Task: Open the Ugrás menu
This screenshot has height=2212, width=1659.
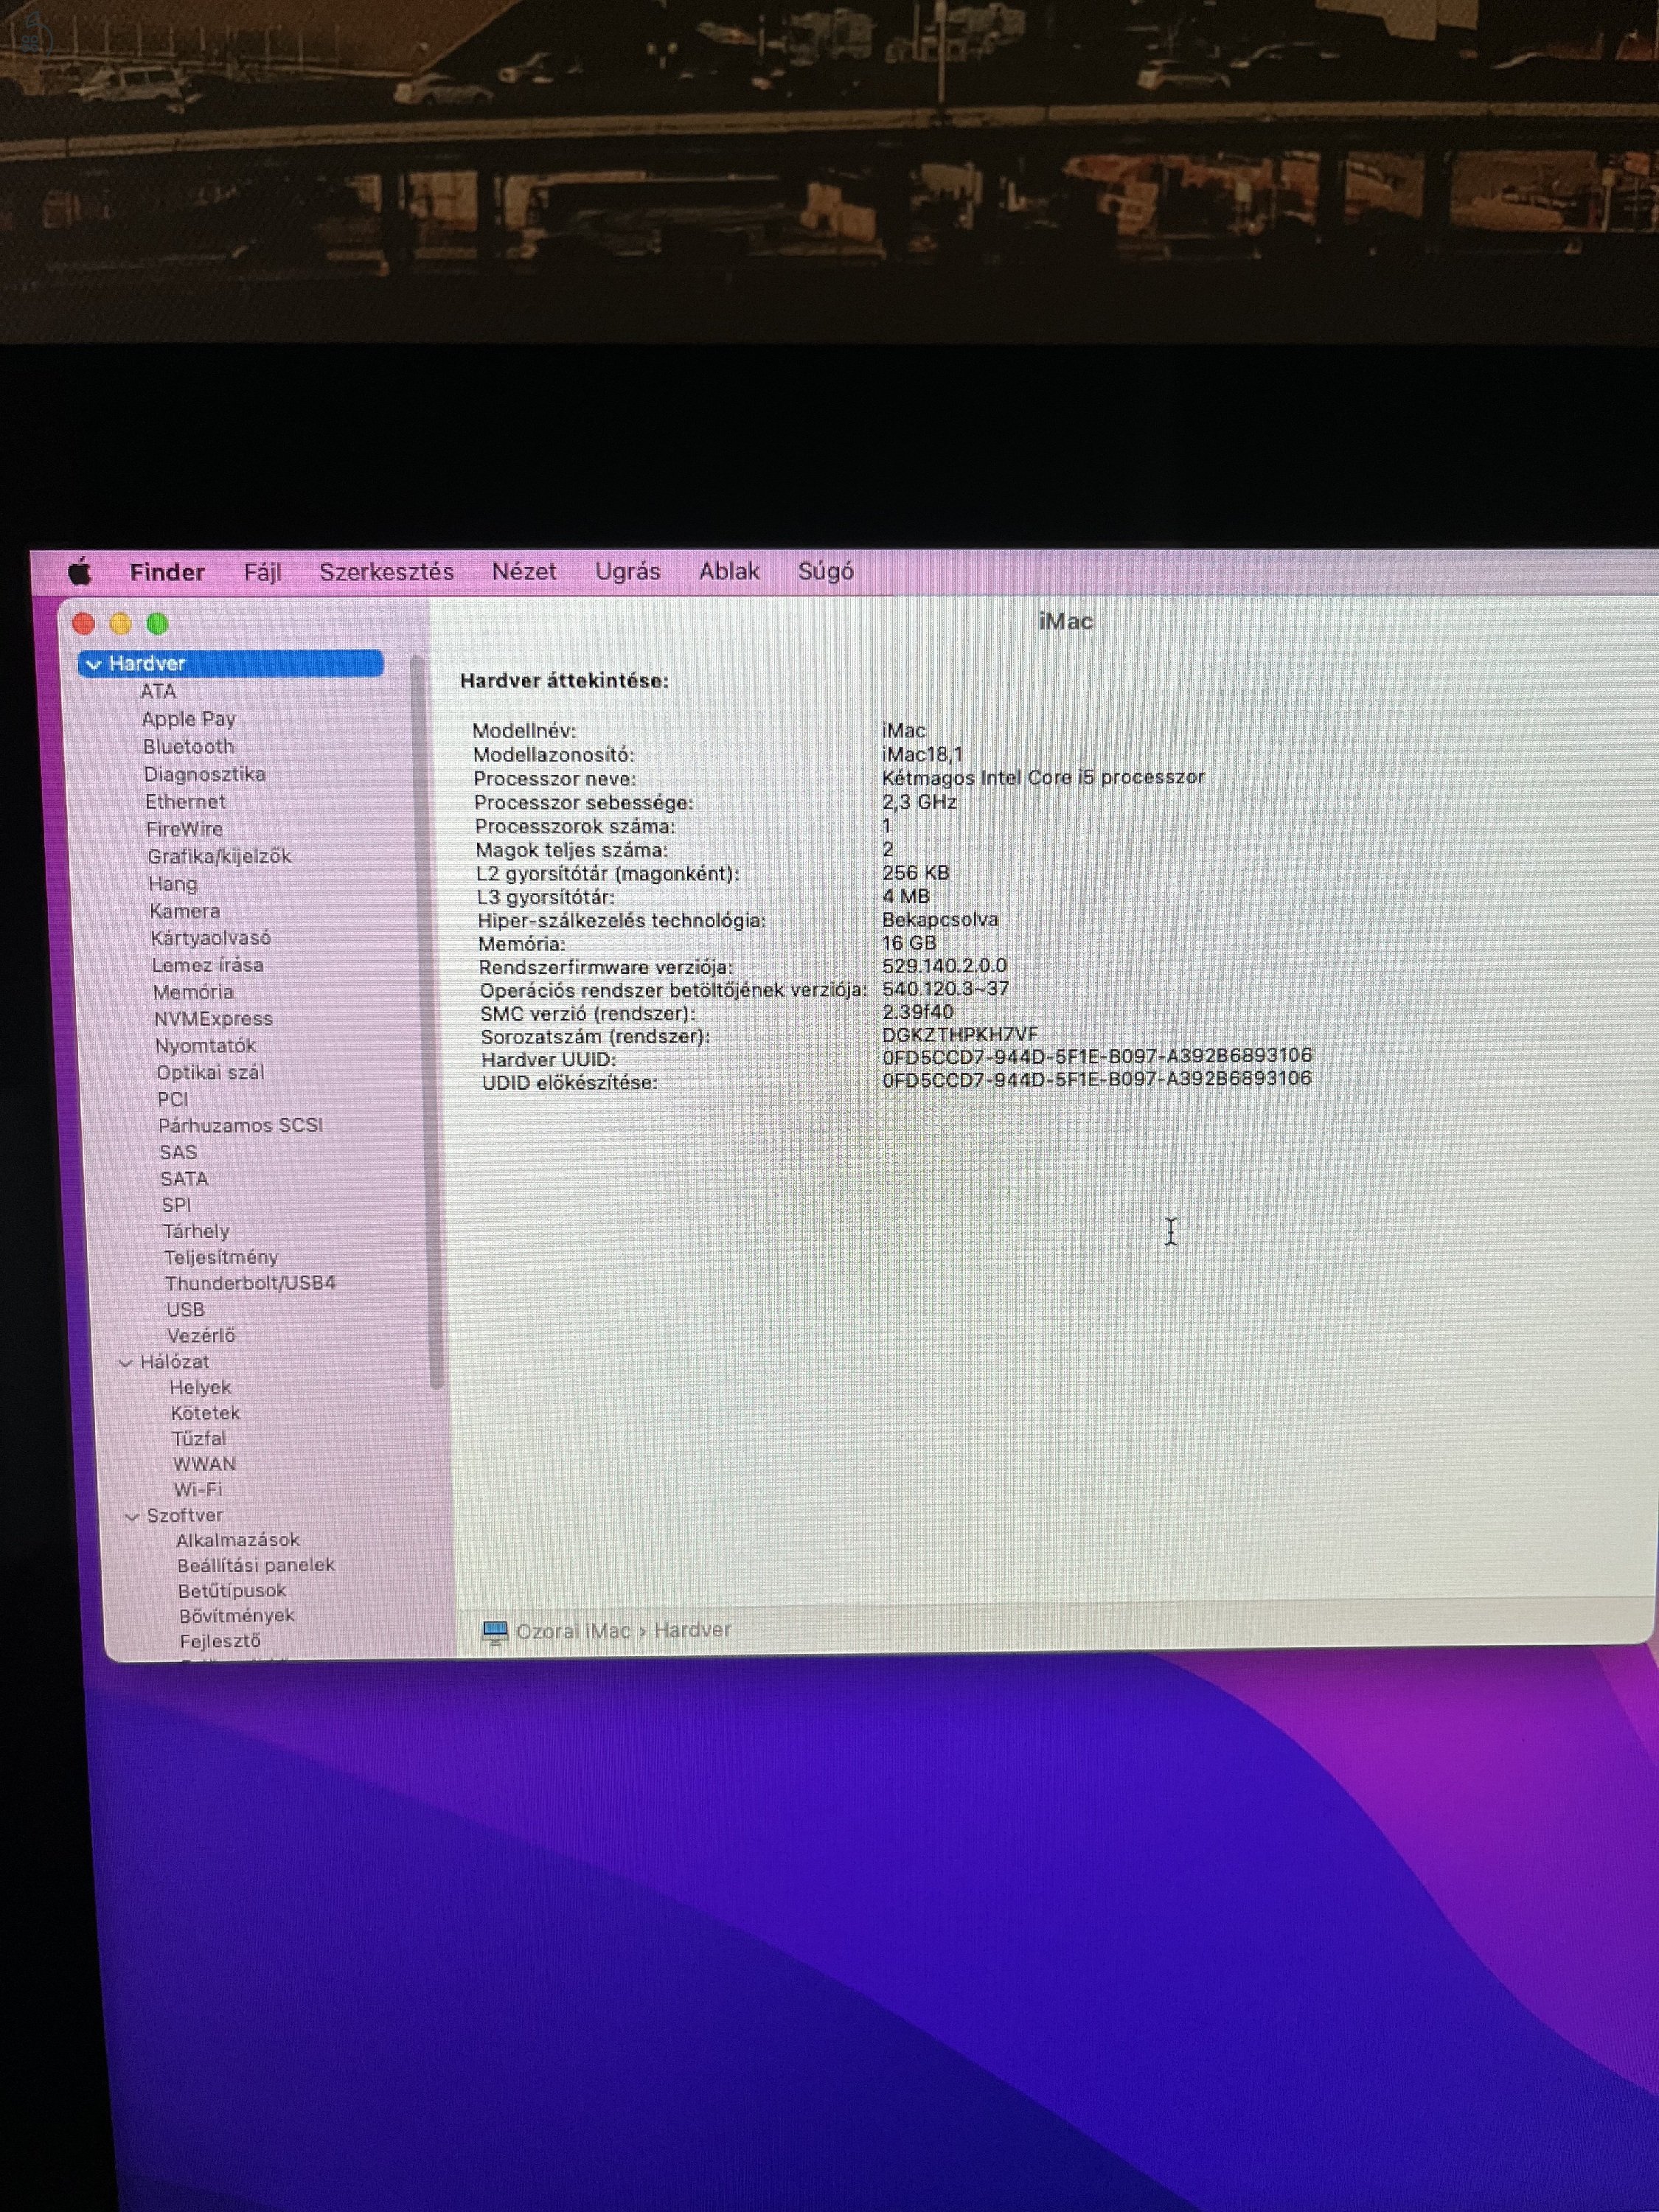Action: coord(627,571)
